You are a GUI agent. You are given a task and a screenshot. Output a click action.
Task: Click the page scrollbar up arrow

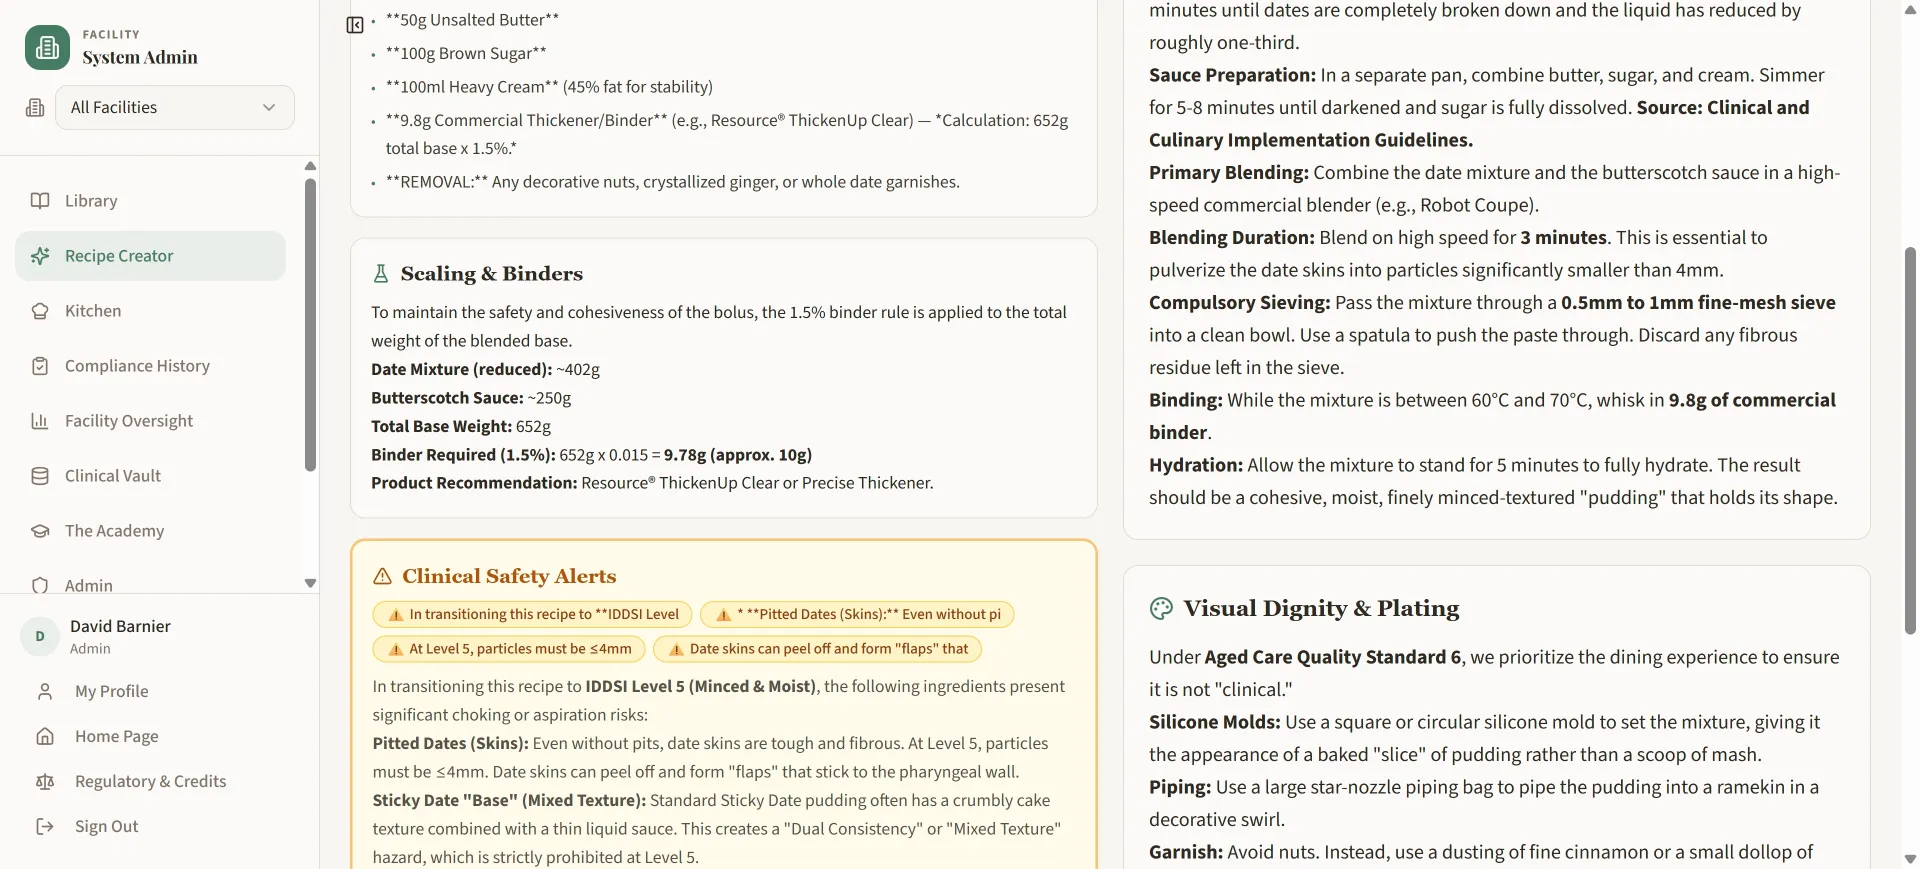pyautogui.click(x=1910, y=10)
